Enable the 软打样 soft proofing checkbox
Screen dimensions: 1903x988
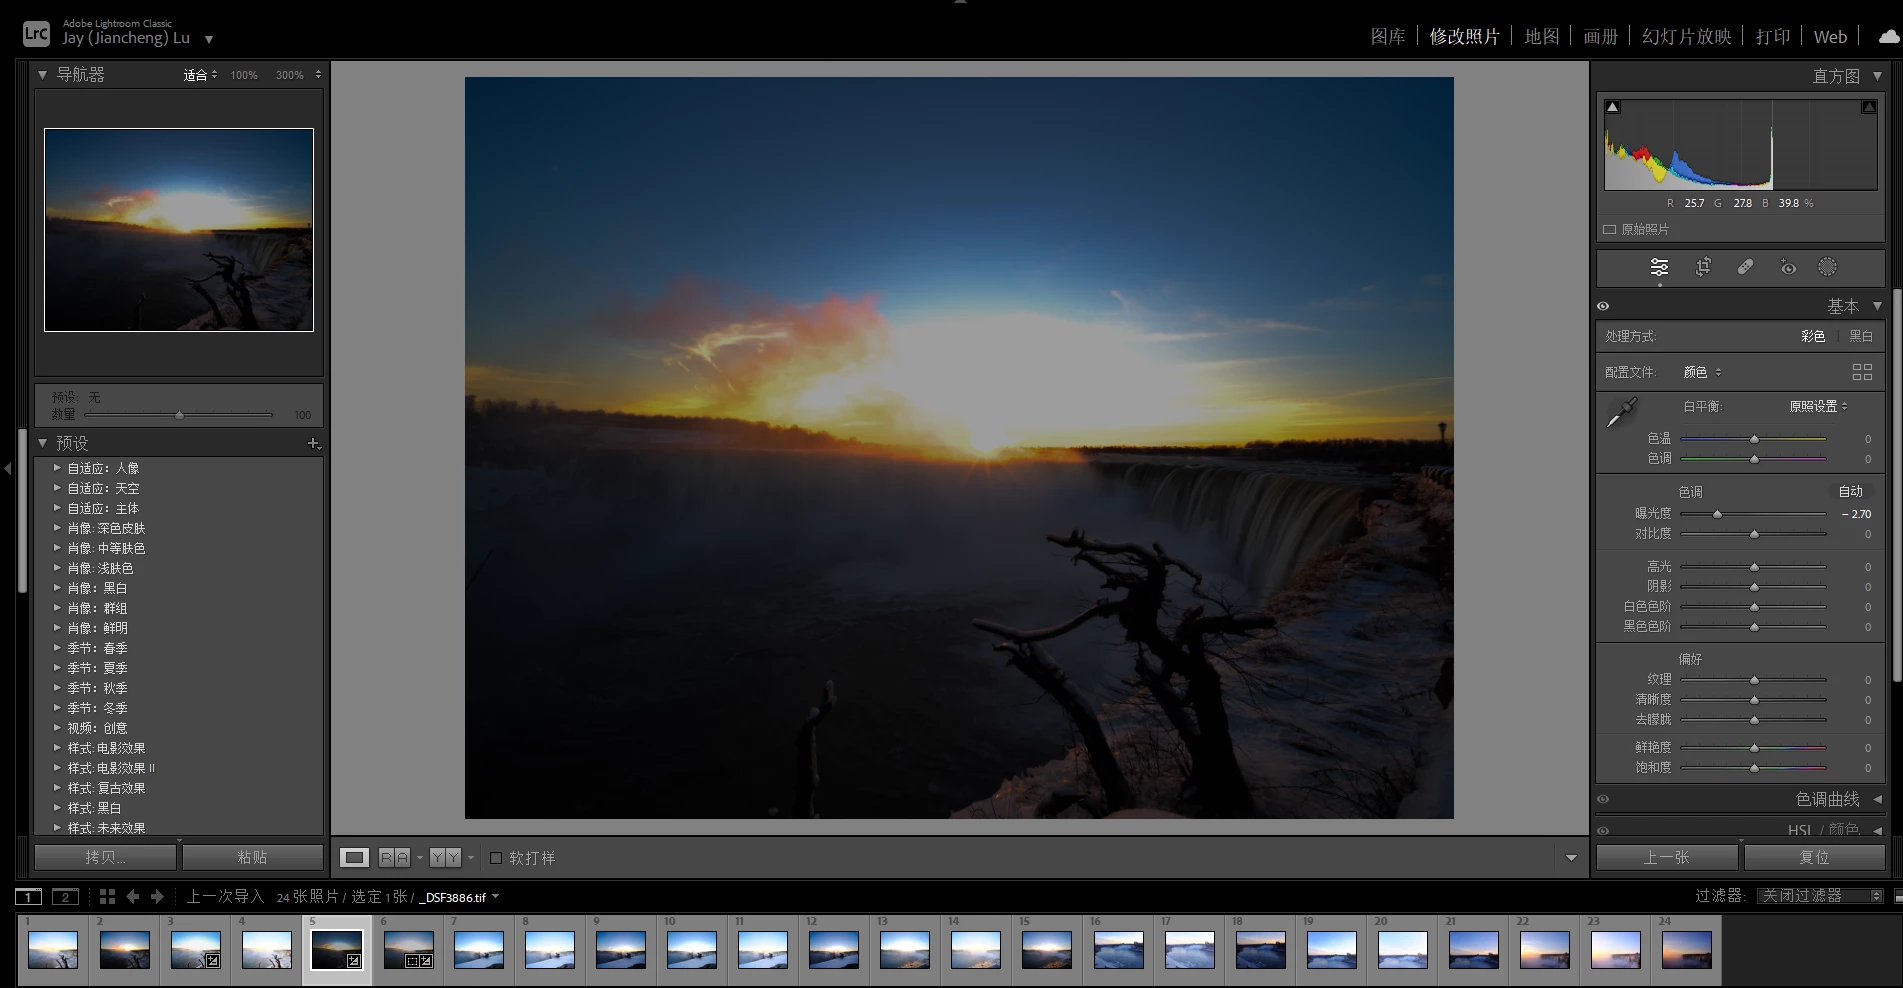(x=496, y=858)
